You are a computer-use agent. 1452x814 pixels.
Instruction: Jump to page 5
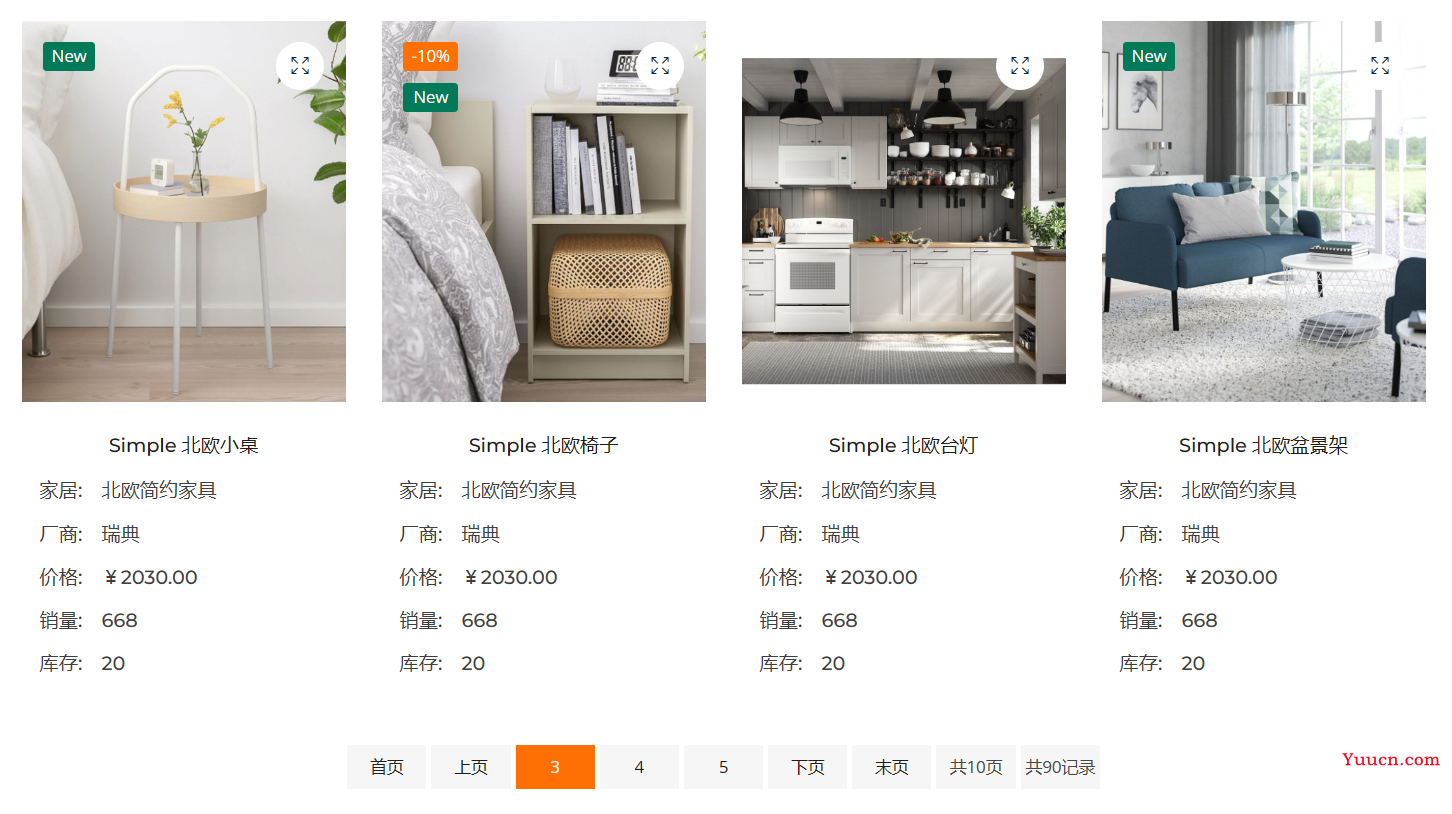(x=723, y=767)
